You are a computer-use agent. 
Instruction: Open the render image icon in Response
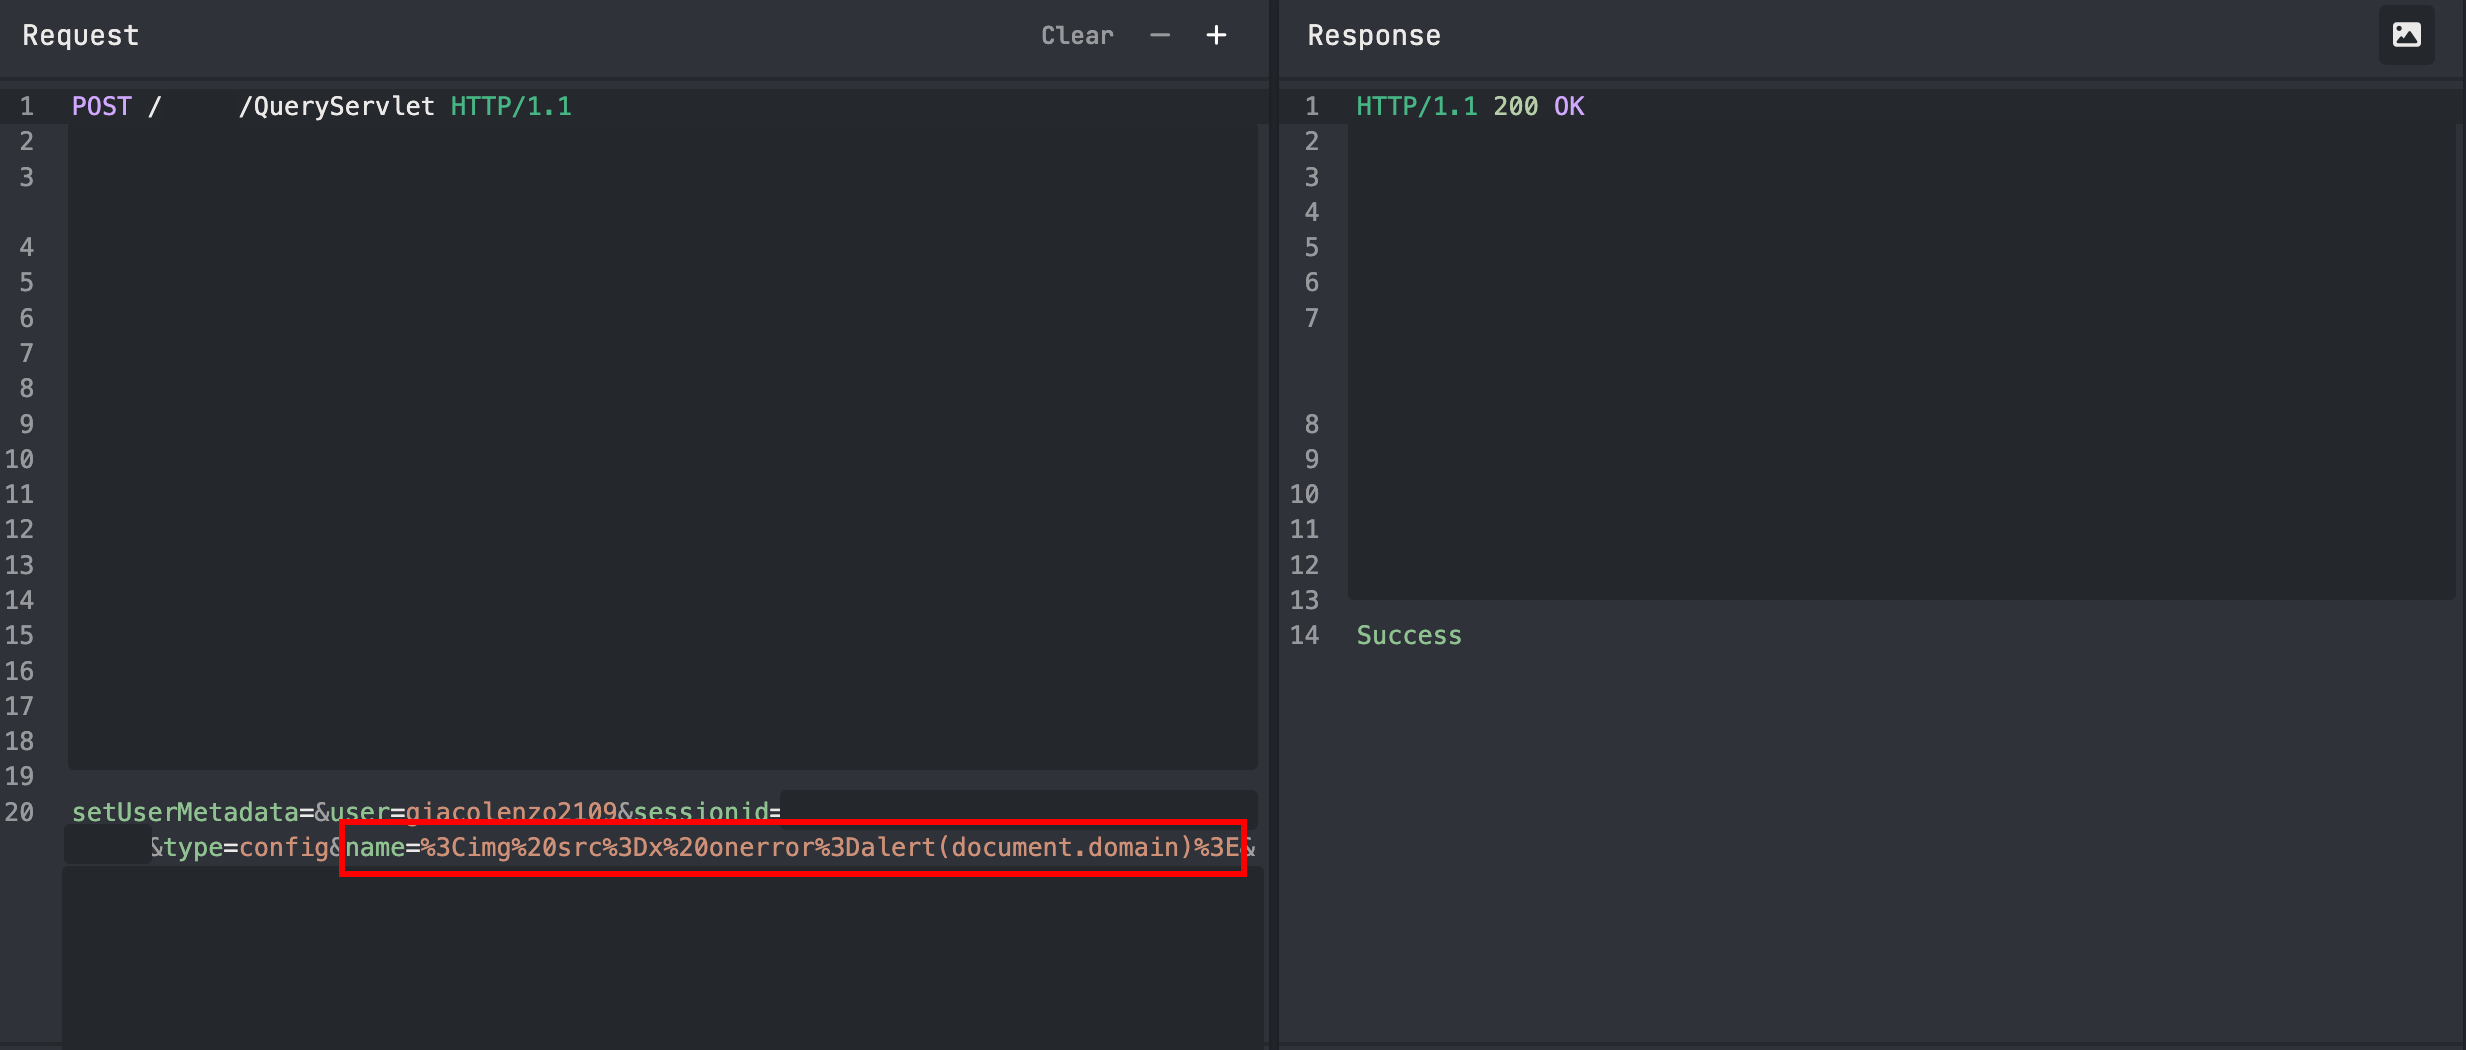2406,36
